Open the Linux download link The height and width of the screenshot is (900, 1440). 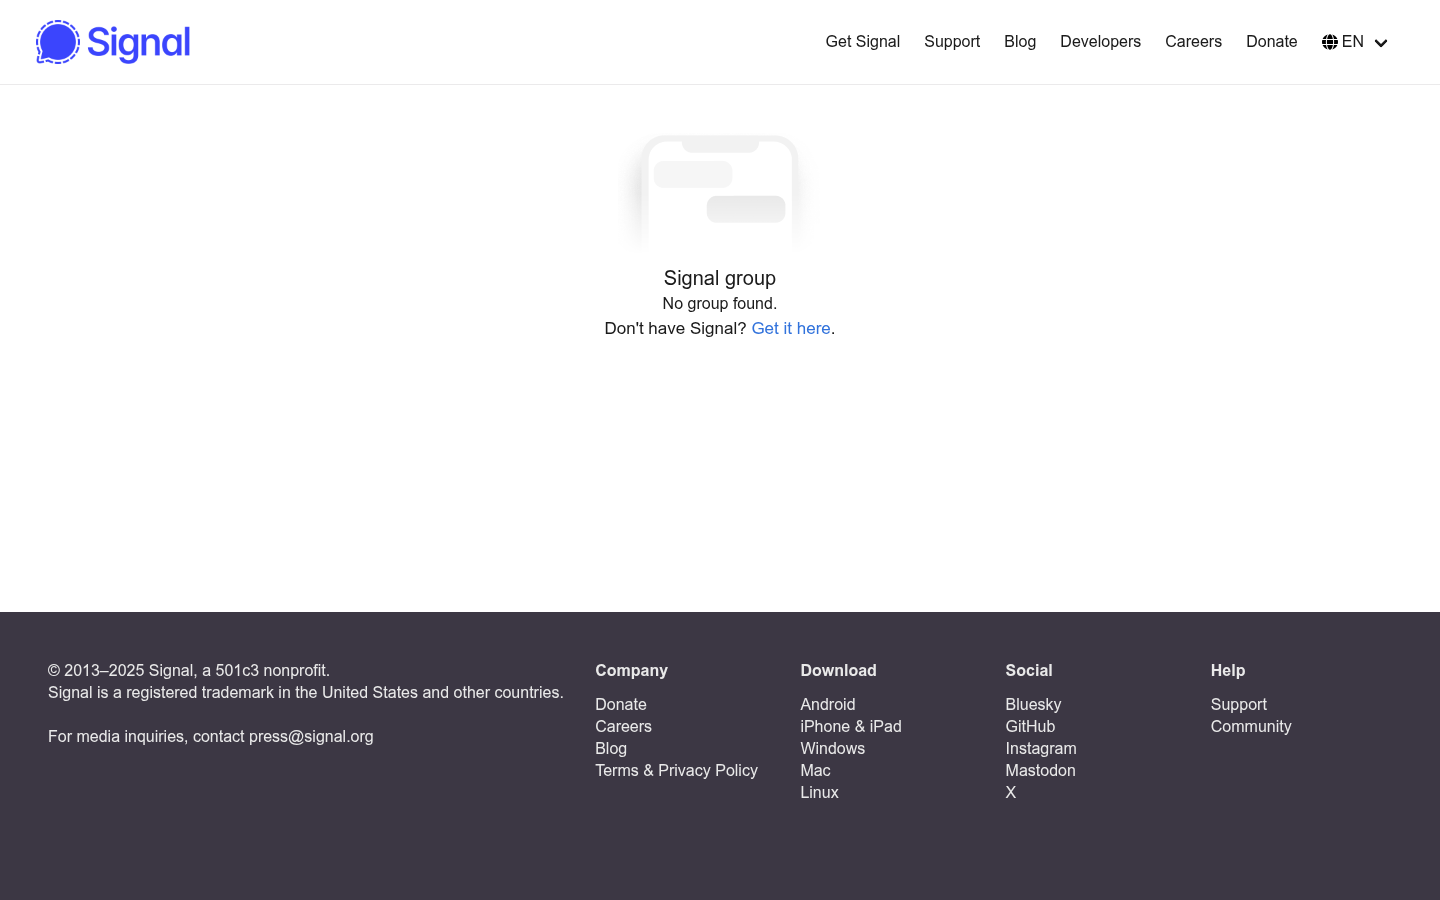(819, 792)
